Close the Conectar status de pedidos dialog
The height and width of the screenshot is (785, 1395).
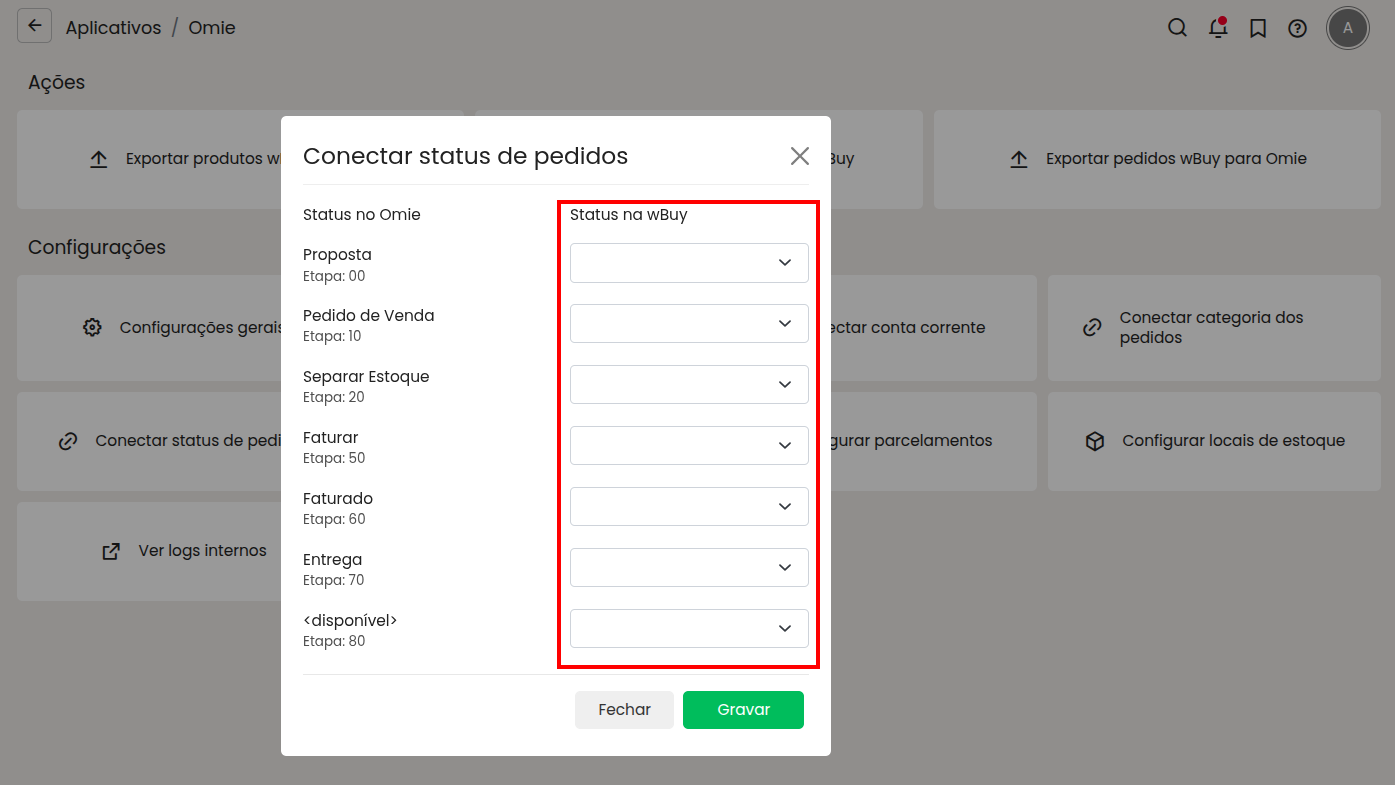[x=799, y=156]
